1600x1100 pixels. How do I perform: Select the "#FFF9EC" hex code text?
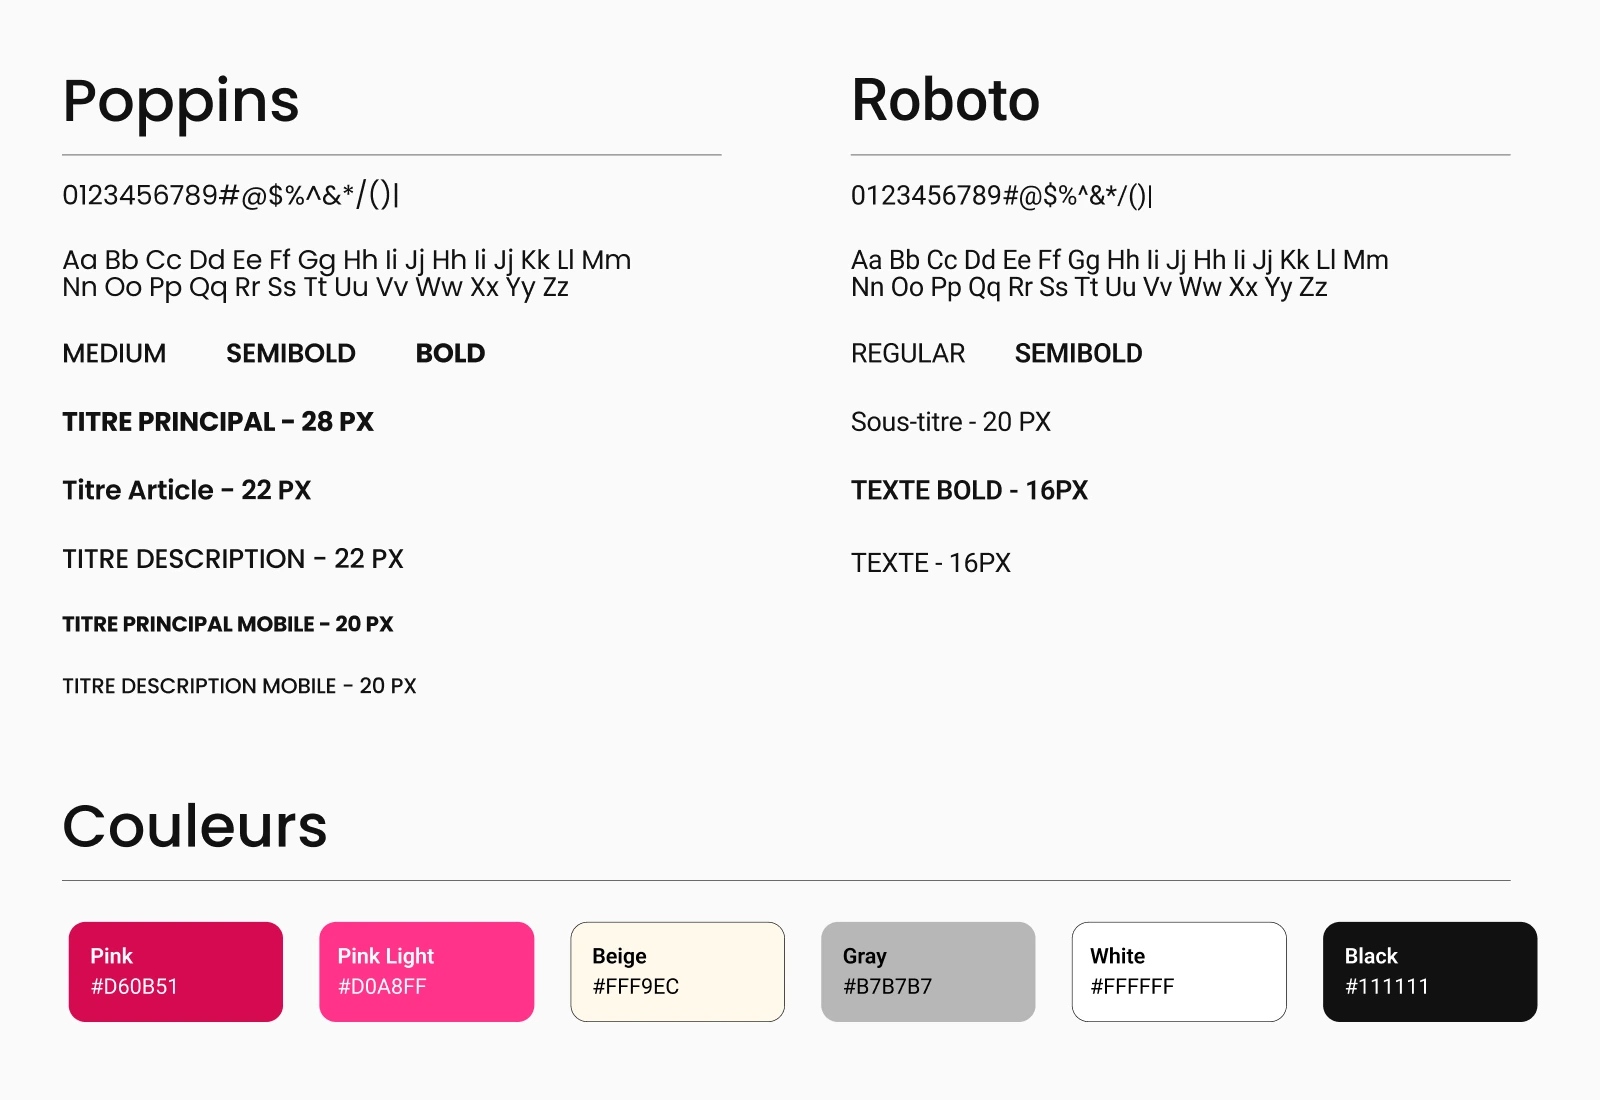coord(636,987)
